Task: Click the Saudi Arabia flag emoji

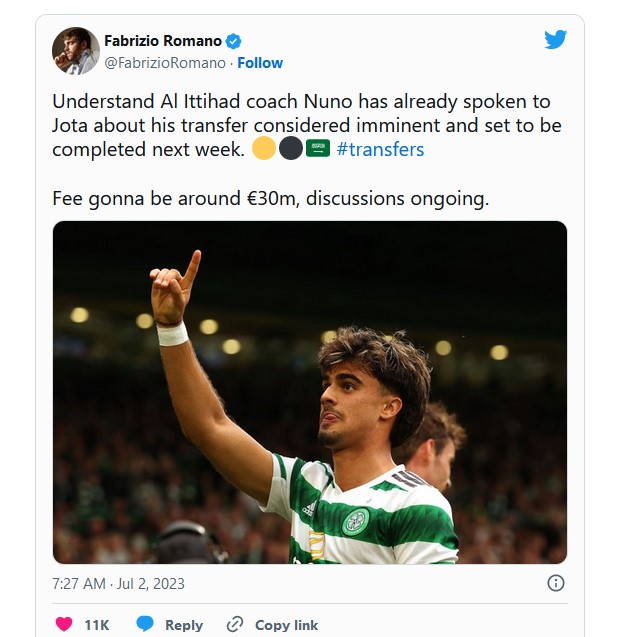Action: pyautogui.click(x=318, y=148)
